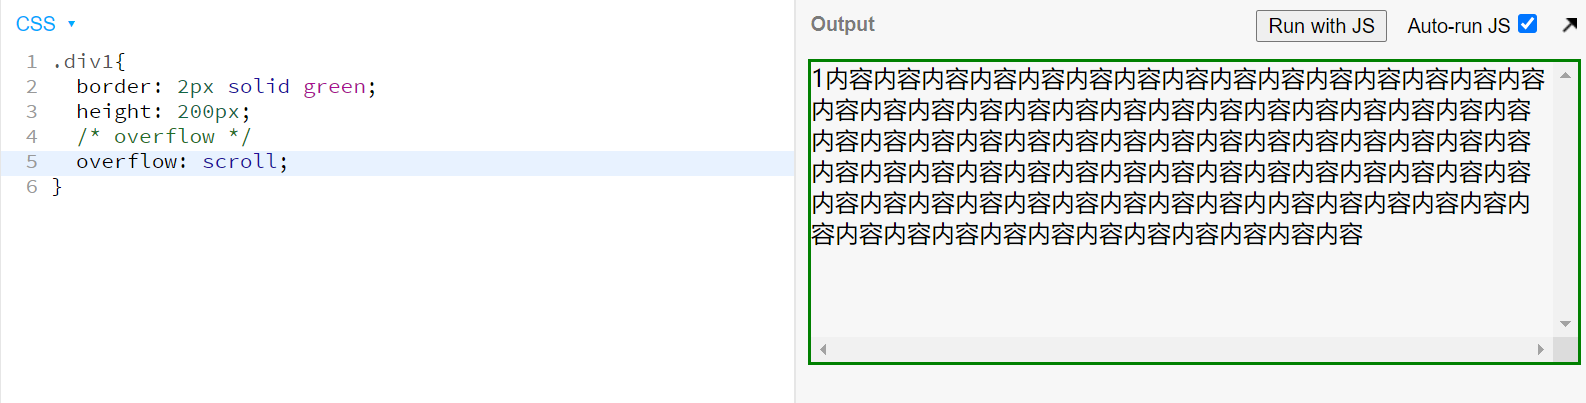Click the Run with JS button
Image resolution: width=1586 pixels, height=403 pixels.
[1321, 26]
